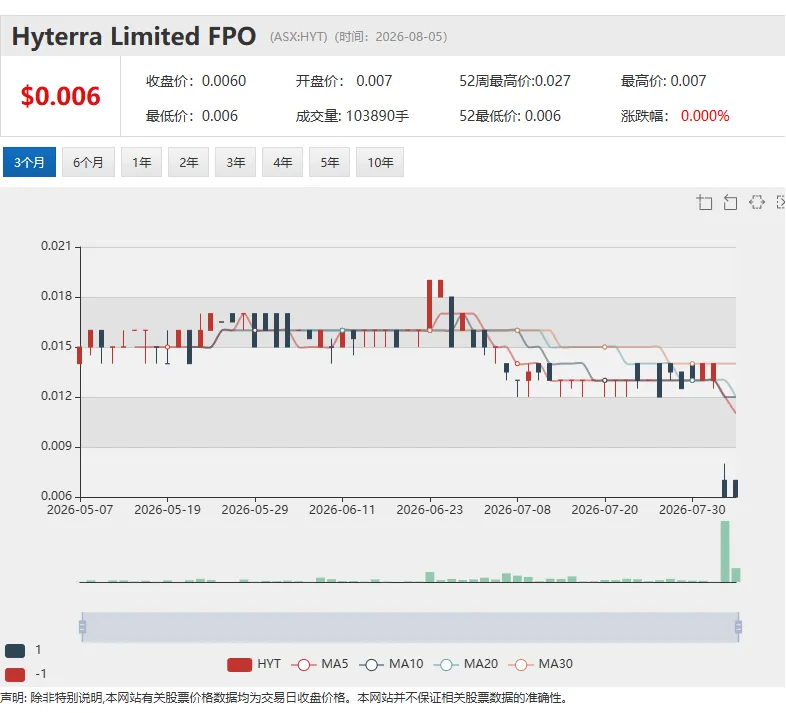The width and height of the screenshot is (786, 713).
Task: Click the 2026-07-30 x-axis label
Action: click(692, 510)
